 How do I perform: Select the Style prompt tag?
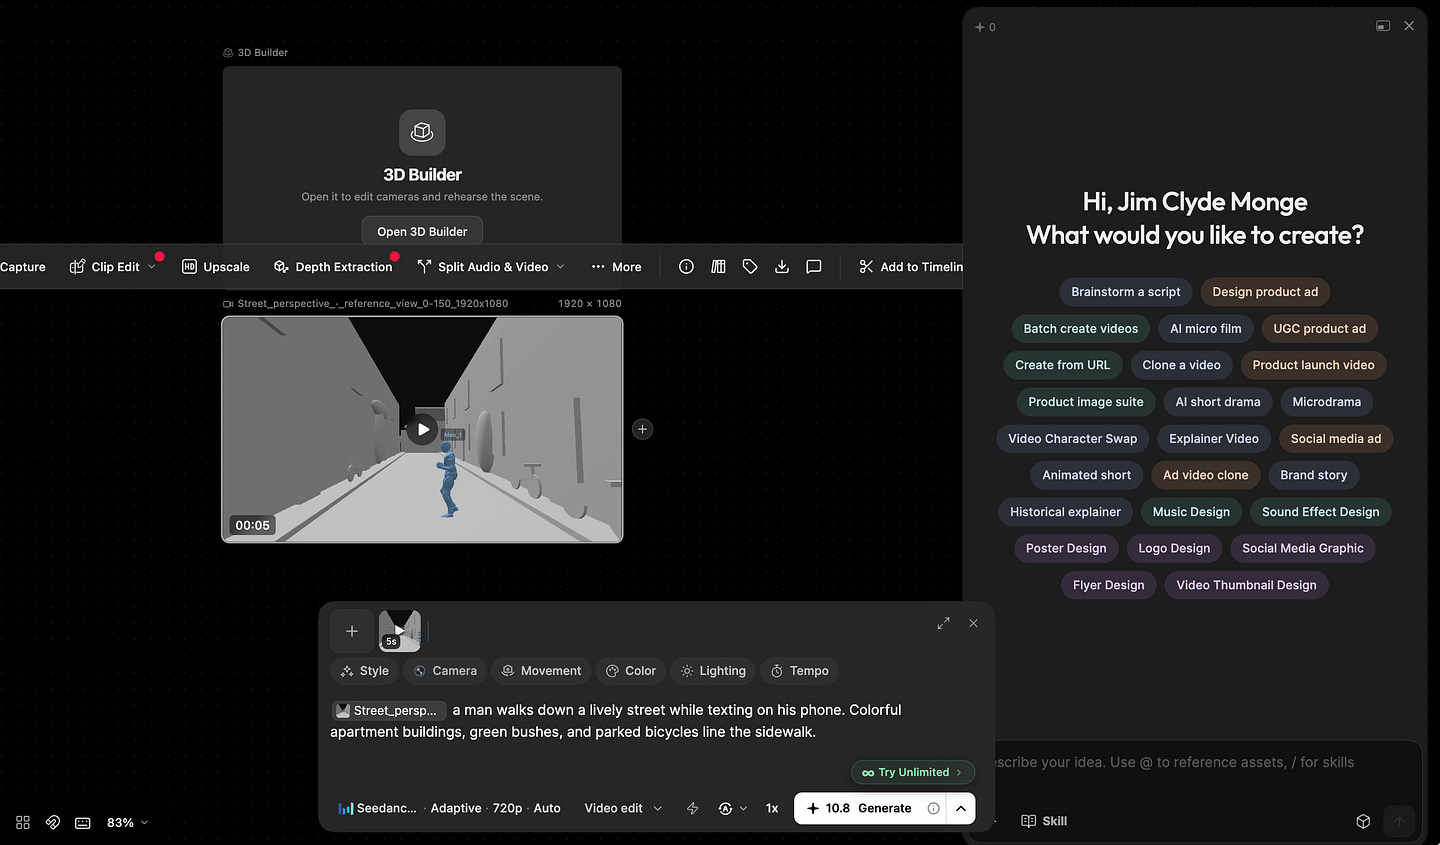click(364, 671)
